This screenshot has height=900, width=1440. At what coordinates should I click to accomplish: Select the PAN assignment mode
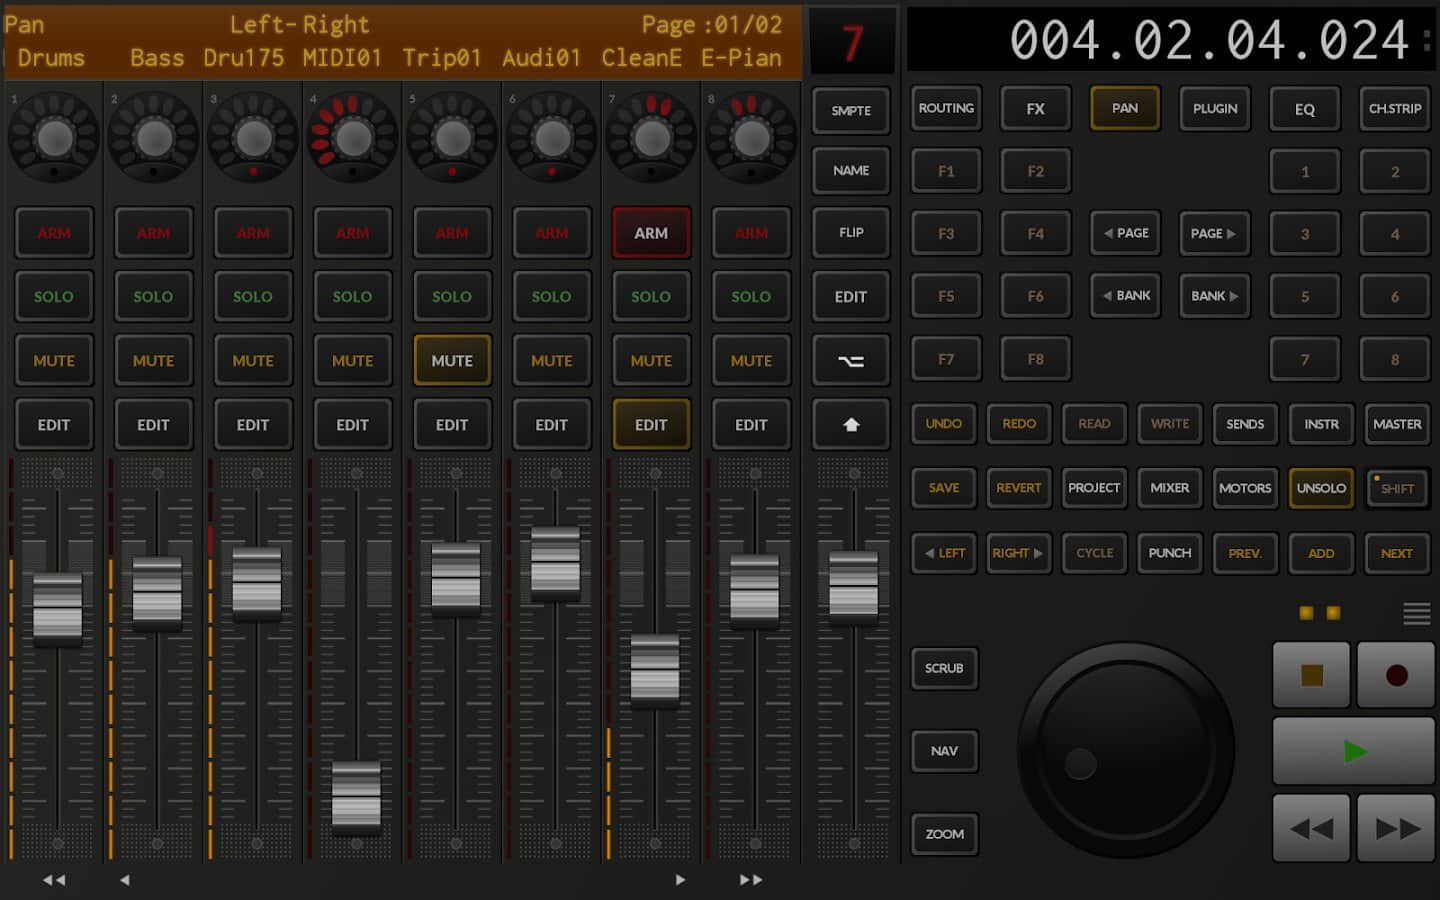click(x=1125, y=108)
